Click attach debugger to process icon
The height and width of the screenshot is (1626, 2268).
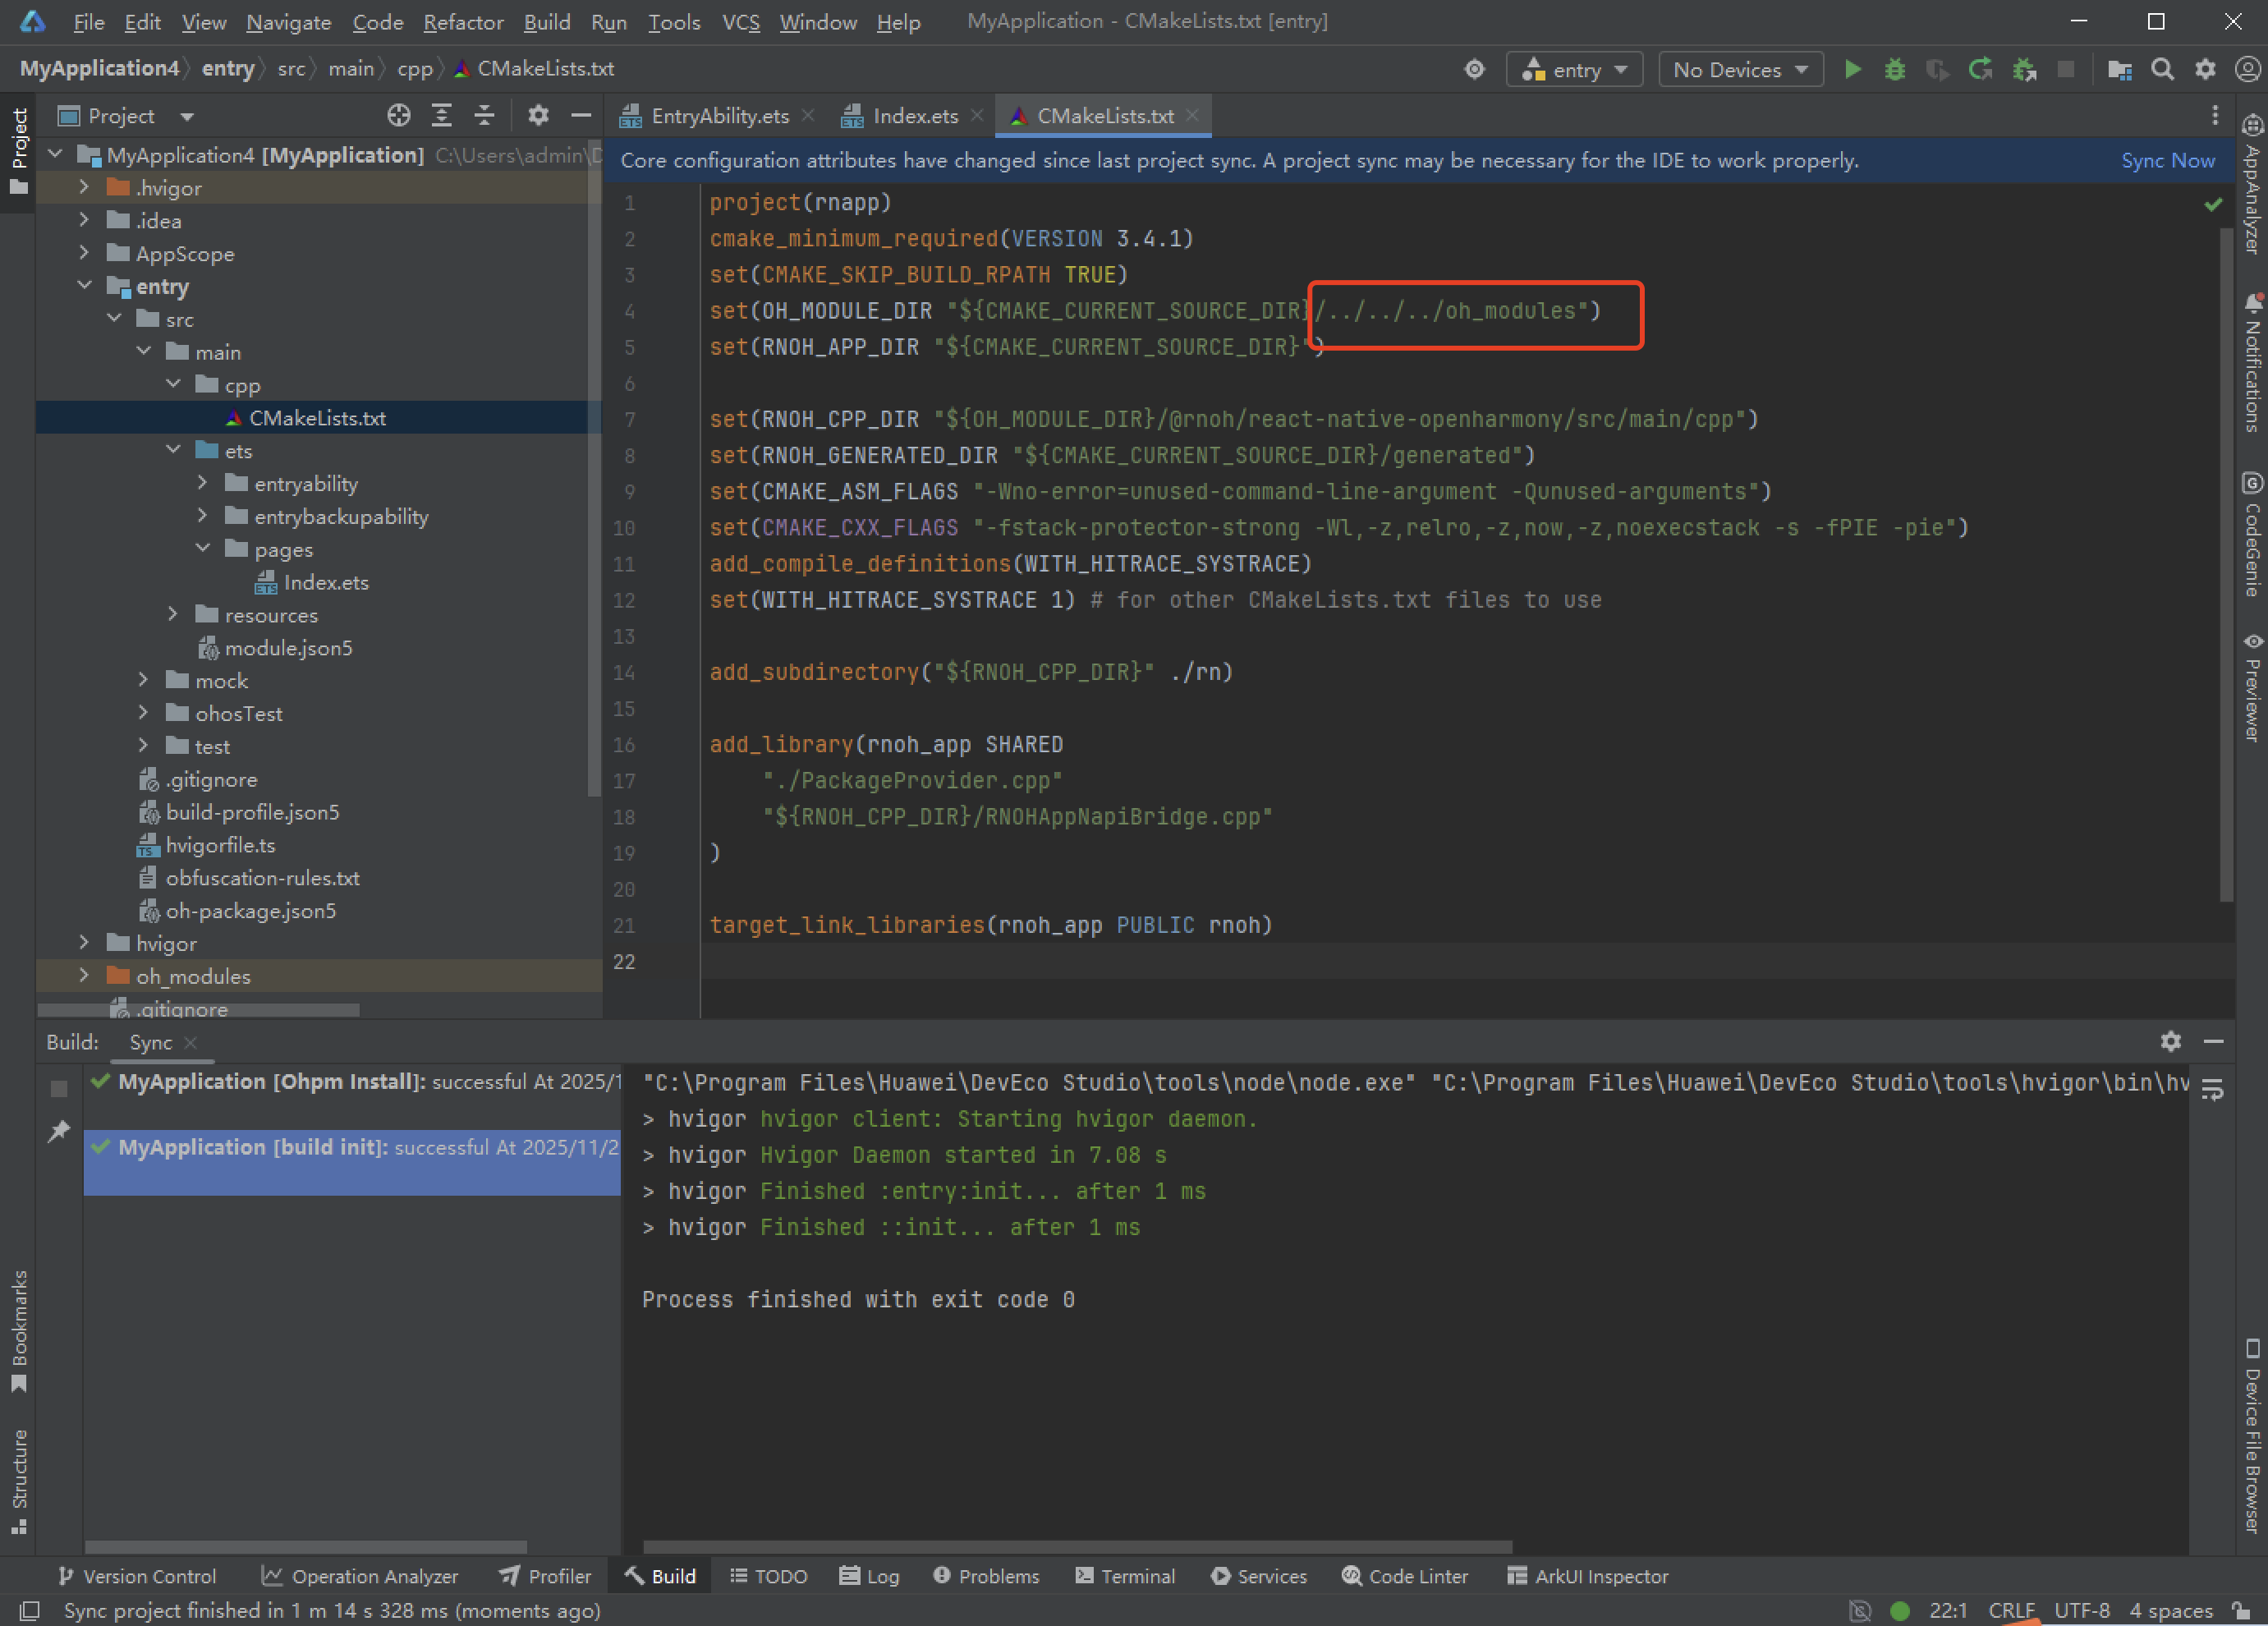2024,69
